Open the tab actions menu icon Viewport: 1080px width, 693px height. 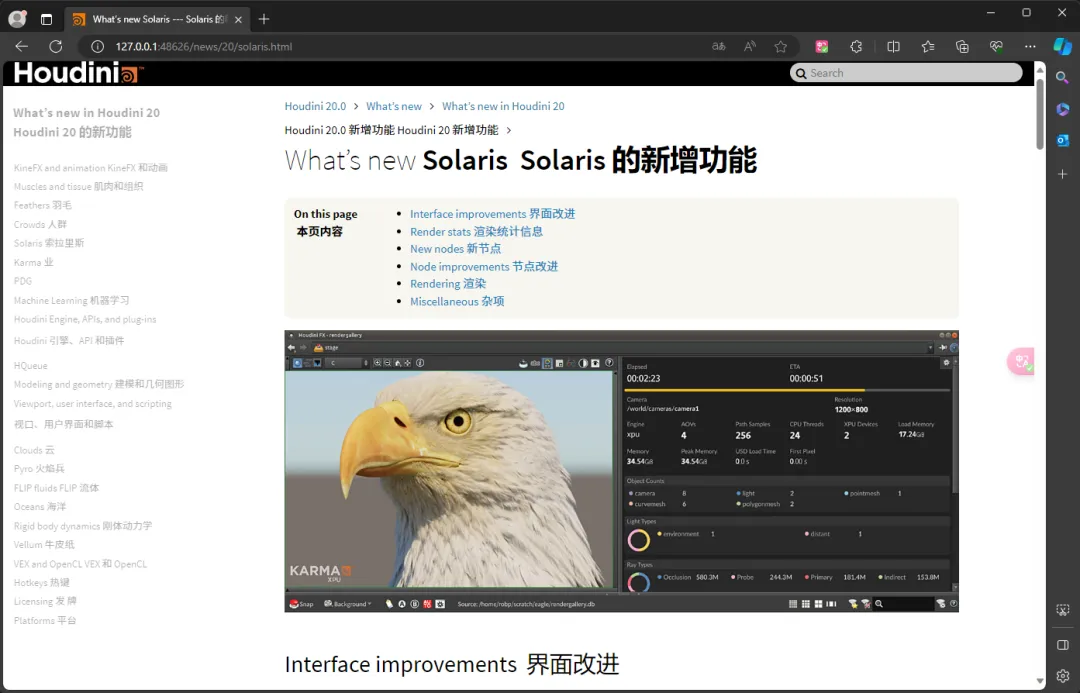click(x=46, y=19)
